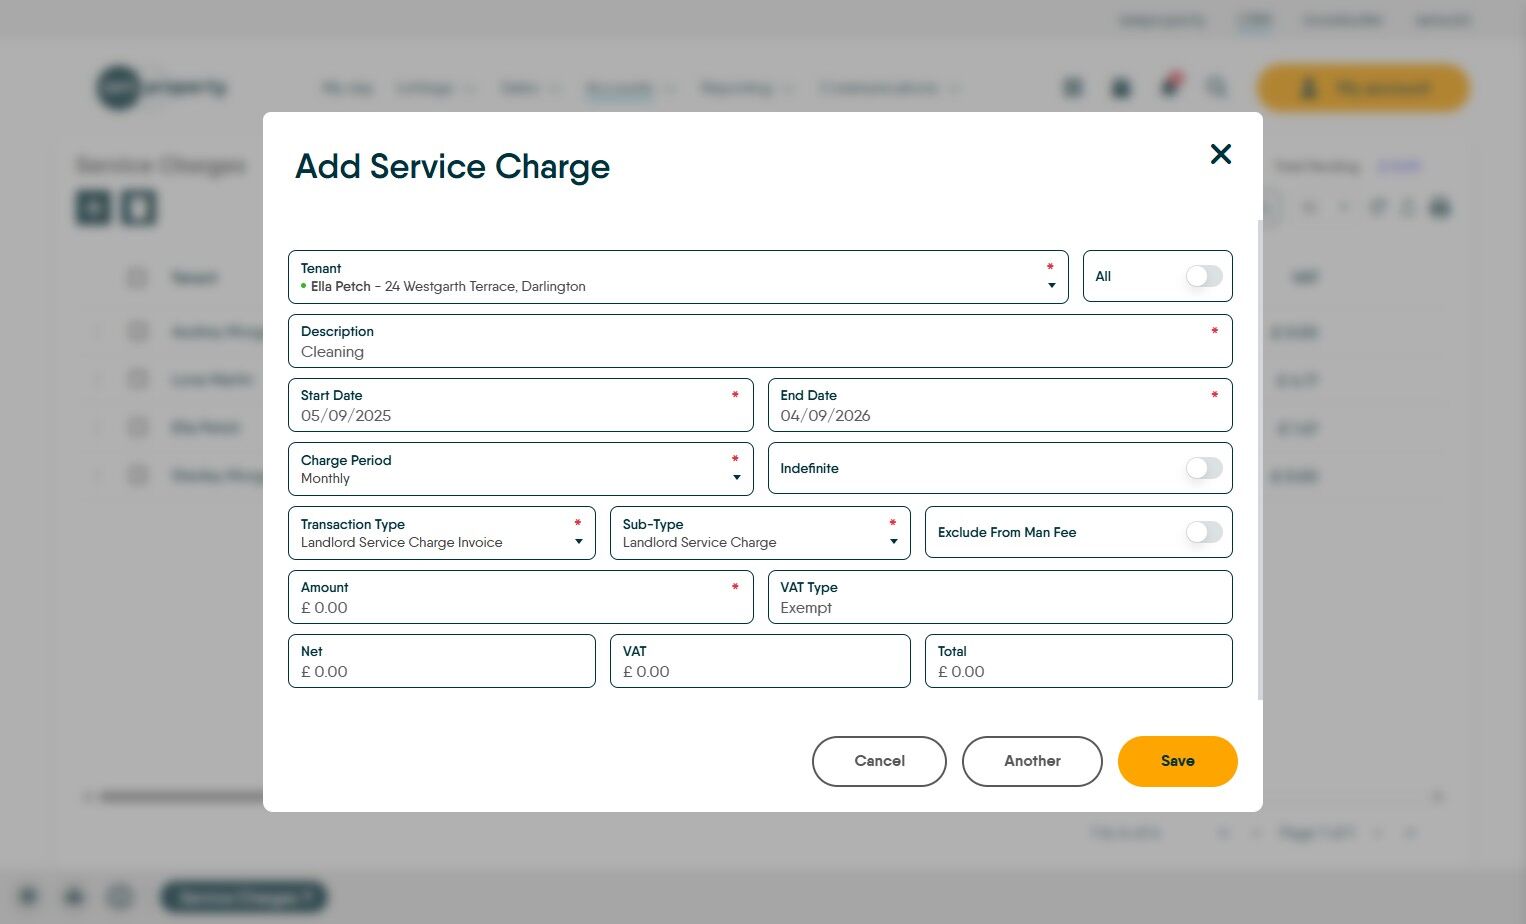
Task: Change the End Date field
Action: pos(1000,405)
